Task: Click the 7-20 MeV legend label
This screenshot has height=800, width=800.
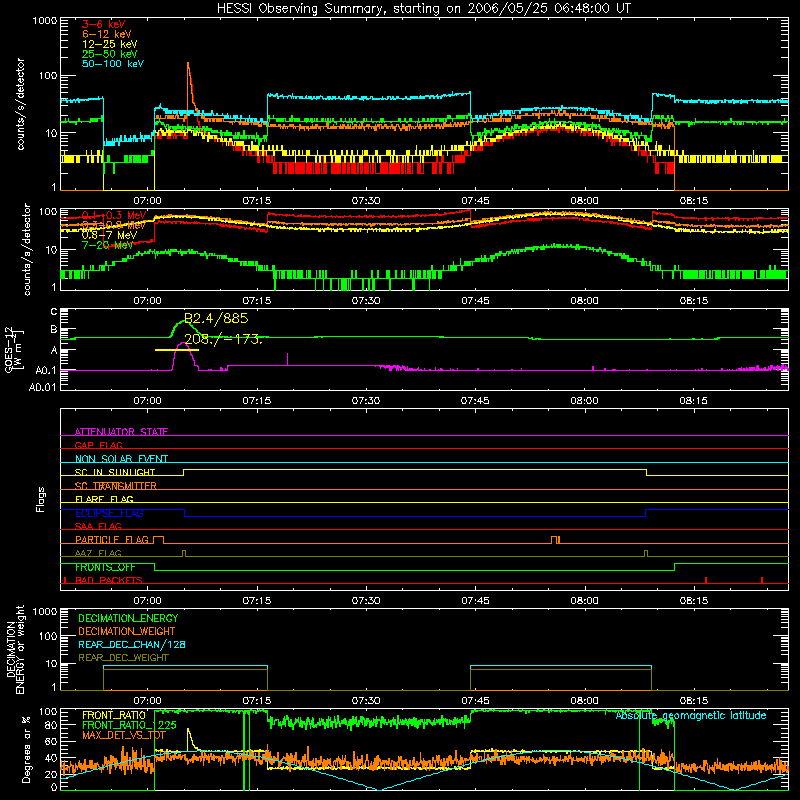Action: [x=107, y=245]
